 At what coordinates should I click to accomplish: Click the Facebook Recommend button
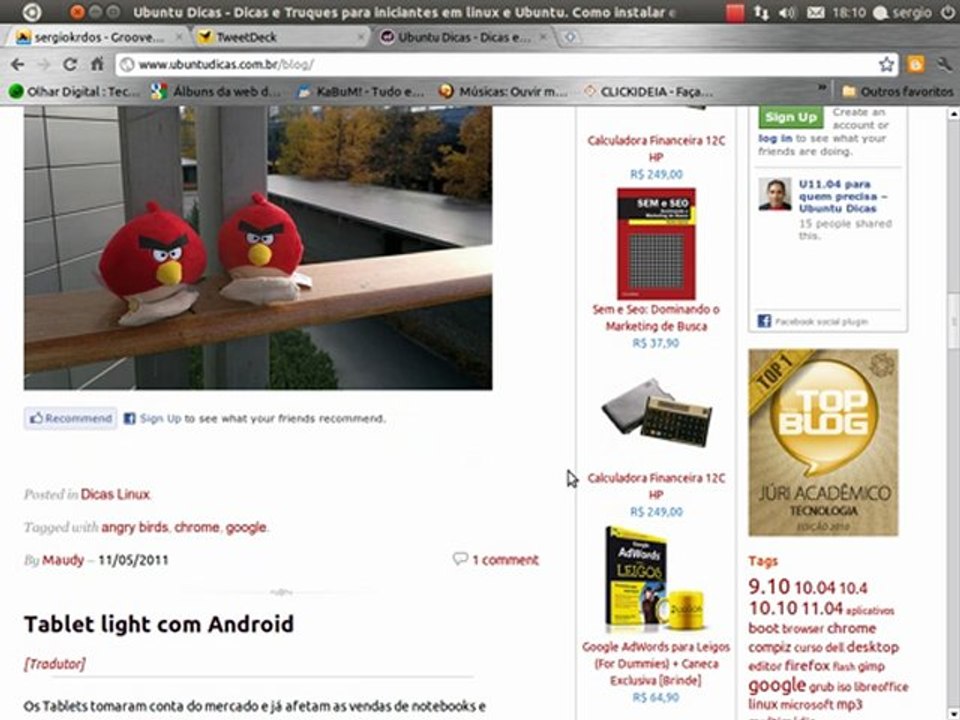[70, 418]
